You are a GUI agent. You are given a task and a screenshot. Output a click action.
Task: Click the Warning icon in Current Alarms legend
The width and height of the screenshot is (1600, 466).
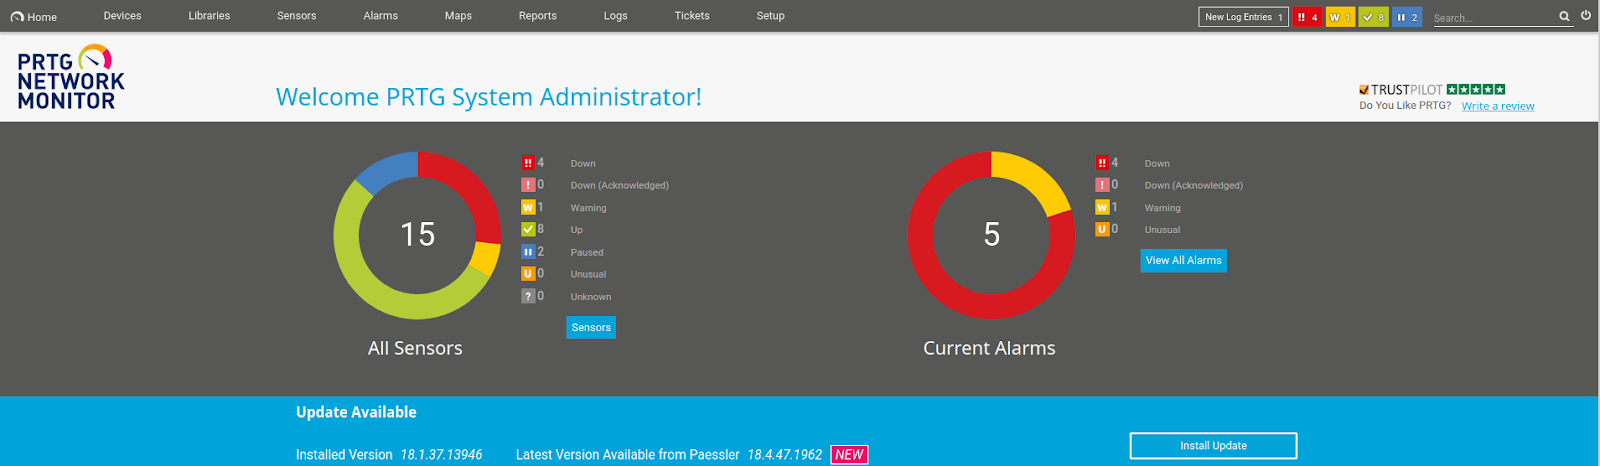(1101, 208)
